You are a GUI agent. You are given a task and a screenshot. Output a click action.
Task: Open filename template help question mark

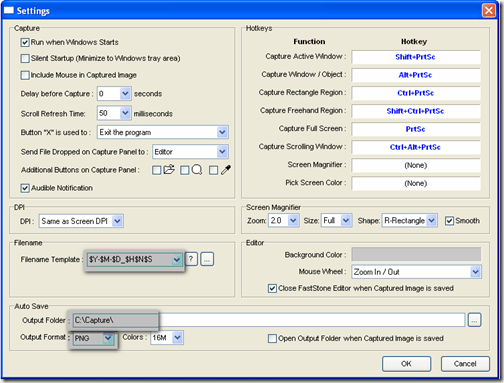(191, 259)
